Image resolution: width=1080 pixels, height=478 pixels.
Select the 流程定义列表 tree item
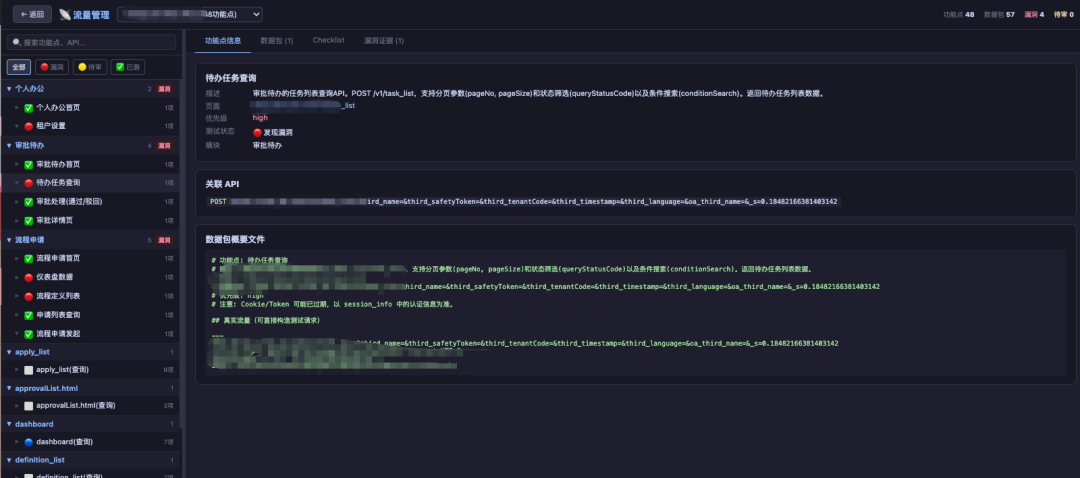click(x=92, y=296)
